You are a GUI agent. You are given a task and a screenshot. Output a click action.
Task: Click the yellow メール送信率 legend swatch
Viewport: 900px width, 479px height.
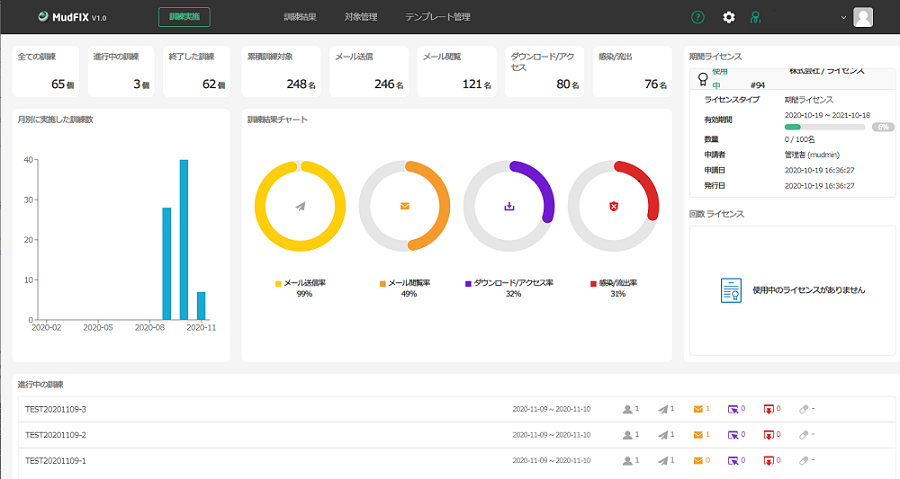tap(279, 284)
